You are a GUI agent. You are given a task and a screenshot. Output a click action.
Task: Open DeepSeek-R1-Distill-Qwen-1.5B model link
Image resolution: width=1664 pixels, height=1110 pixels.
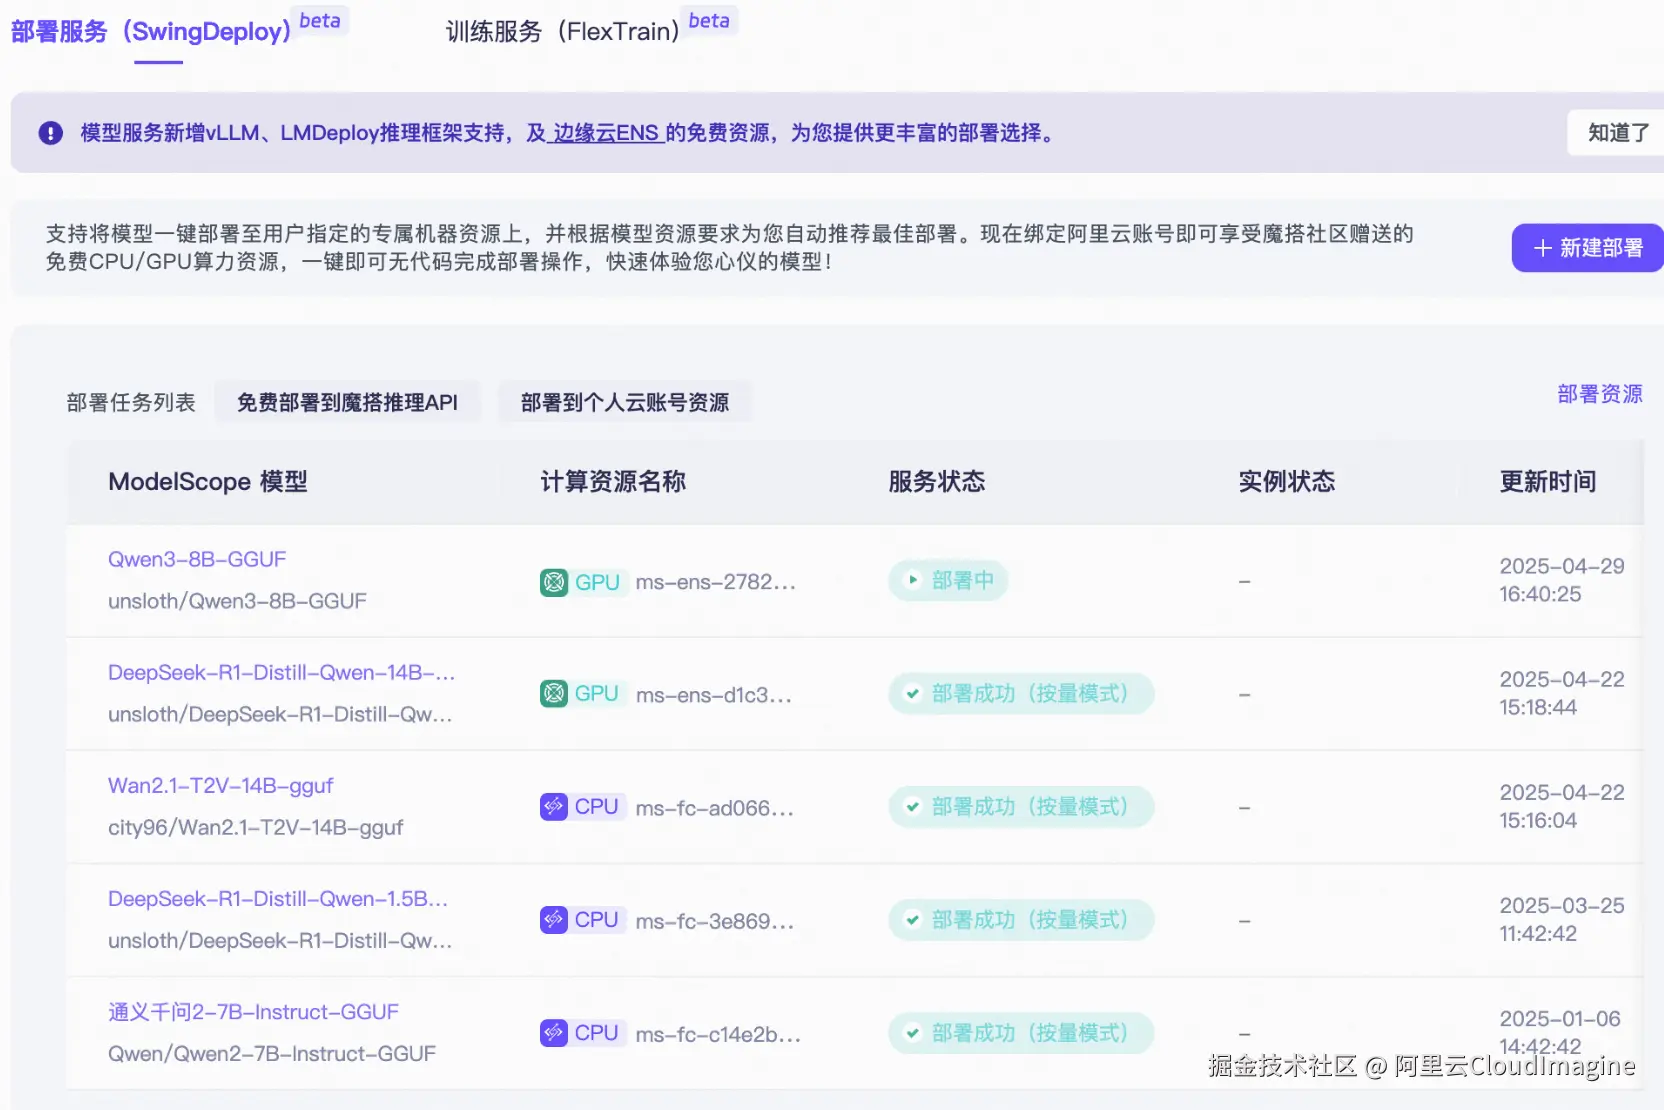[x=278, y=898]
